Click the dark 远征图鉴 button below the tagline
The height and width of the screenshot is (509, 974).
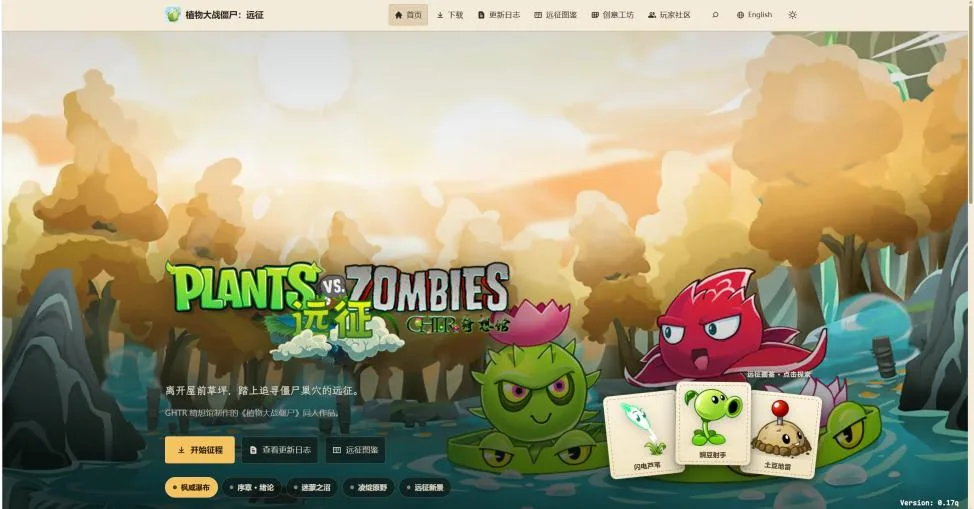pyautogui.click(x=355, y=450)
